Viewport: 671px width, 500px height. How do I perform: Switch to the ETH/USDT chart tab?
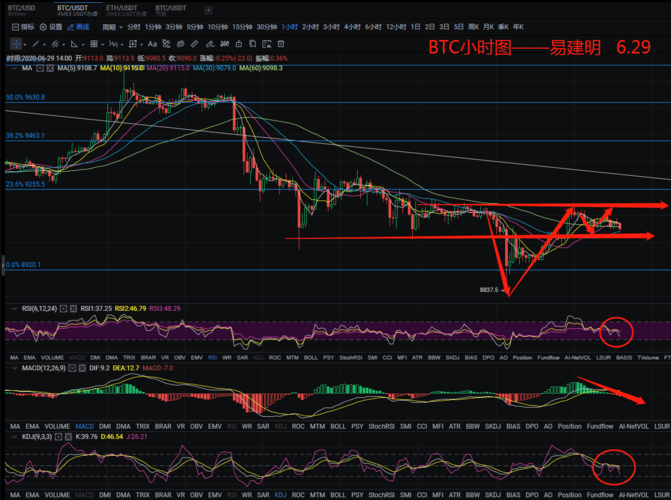pyautogui.click(x=121, y=10)
